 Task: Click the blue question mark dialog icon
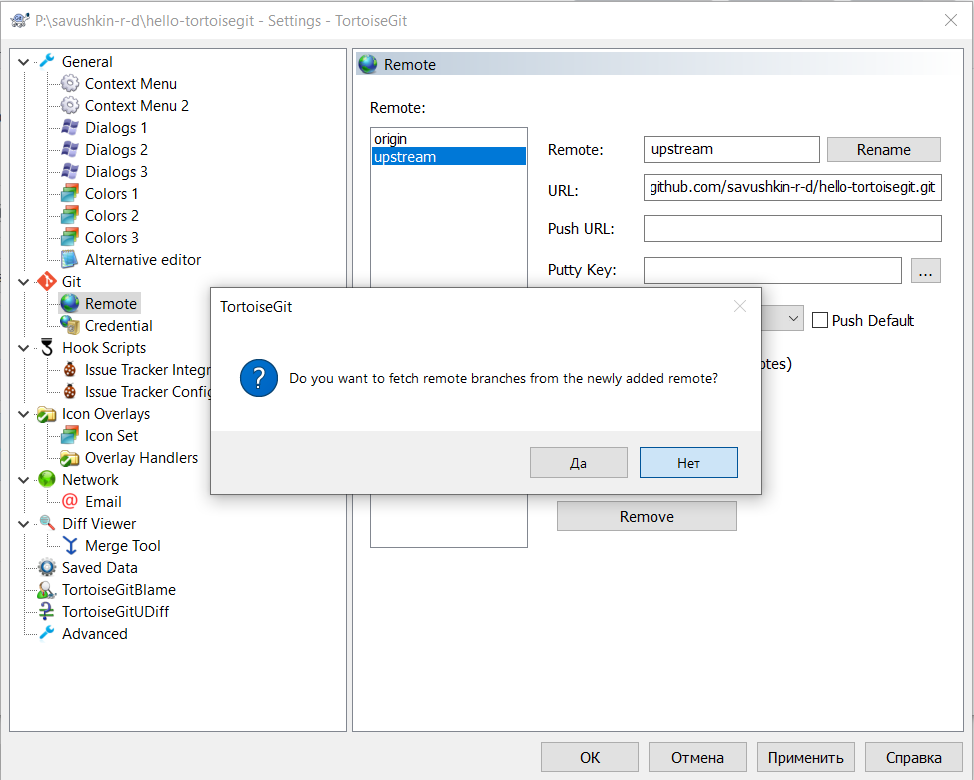pyautogui.click(x=258, y=378)
